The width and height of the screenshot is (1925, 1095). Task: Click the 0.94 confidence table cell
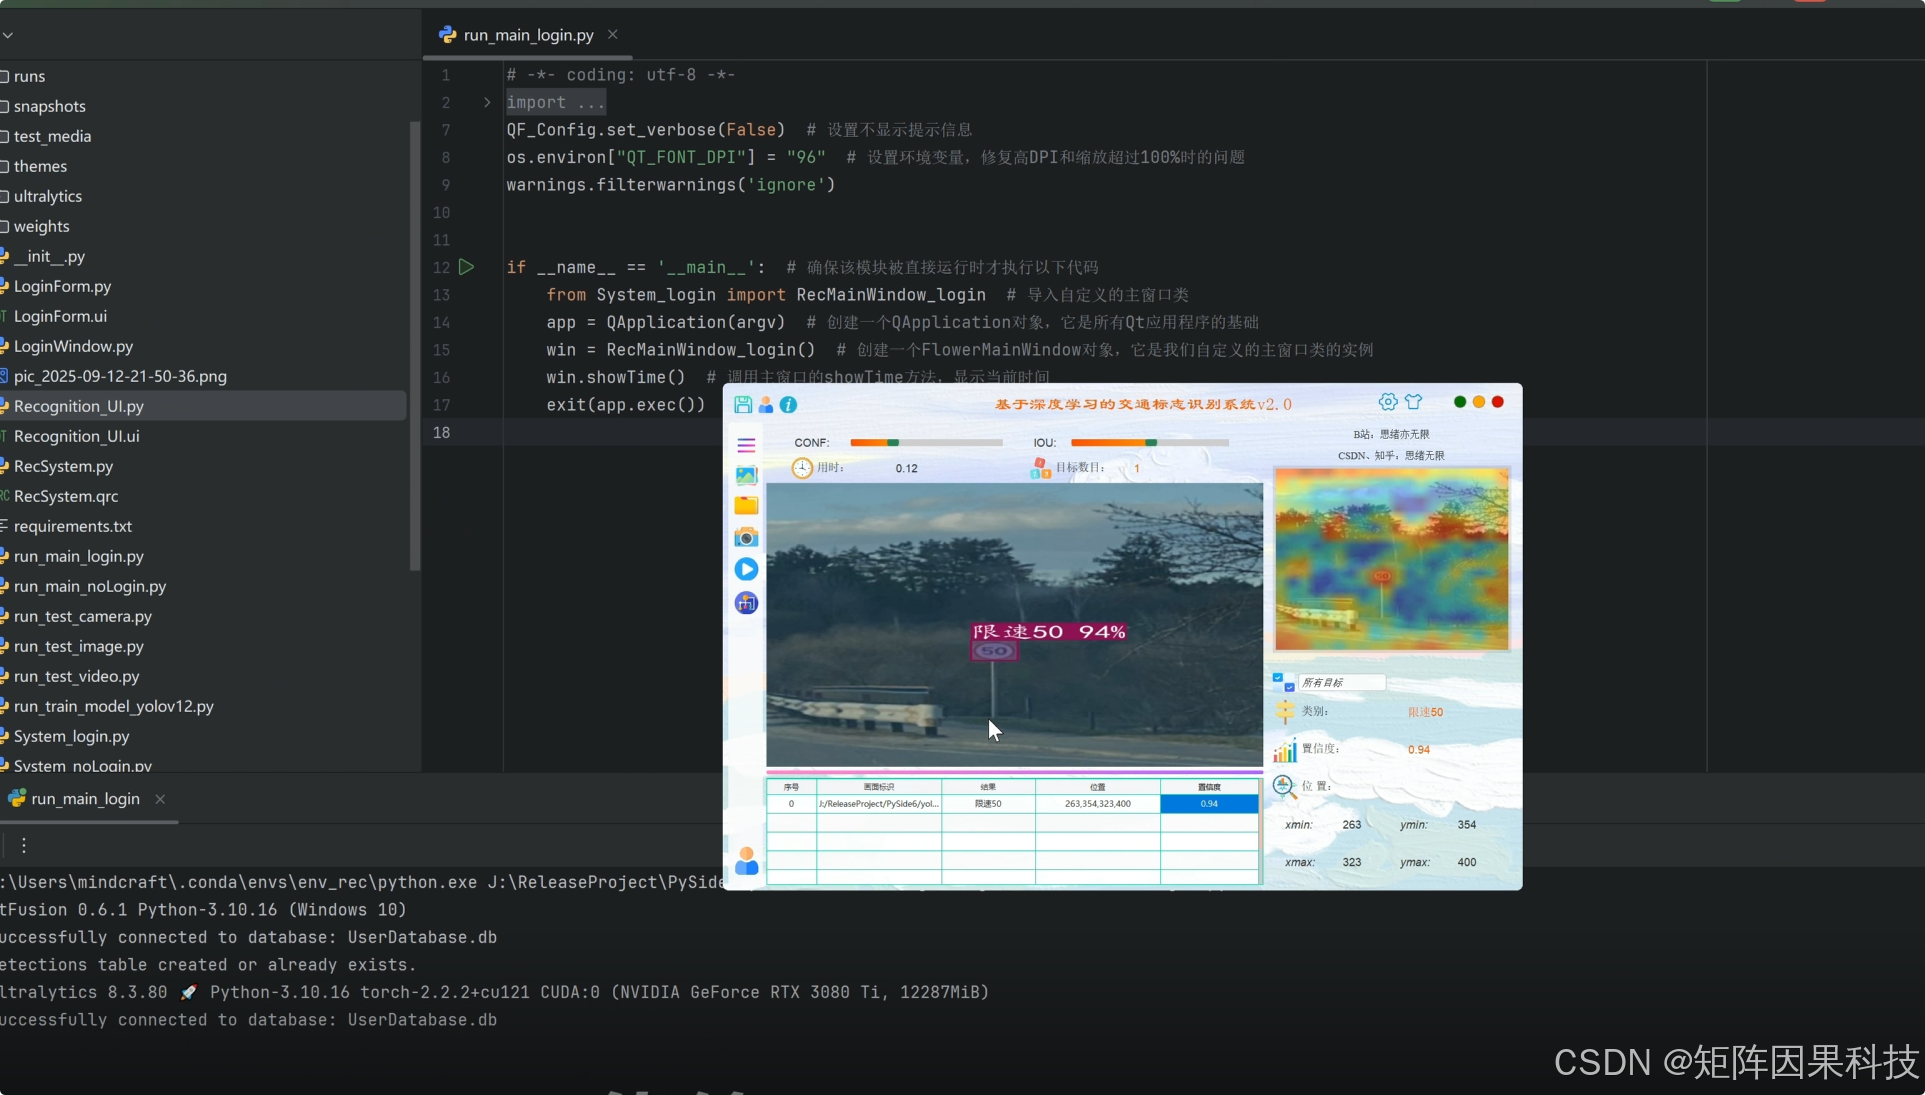click(x=1209, y=804)
